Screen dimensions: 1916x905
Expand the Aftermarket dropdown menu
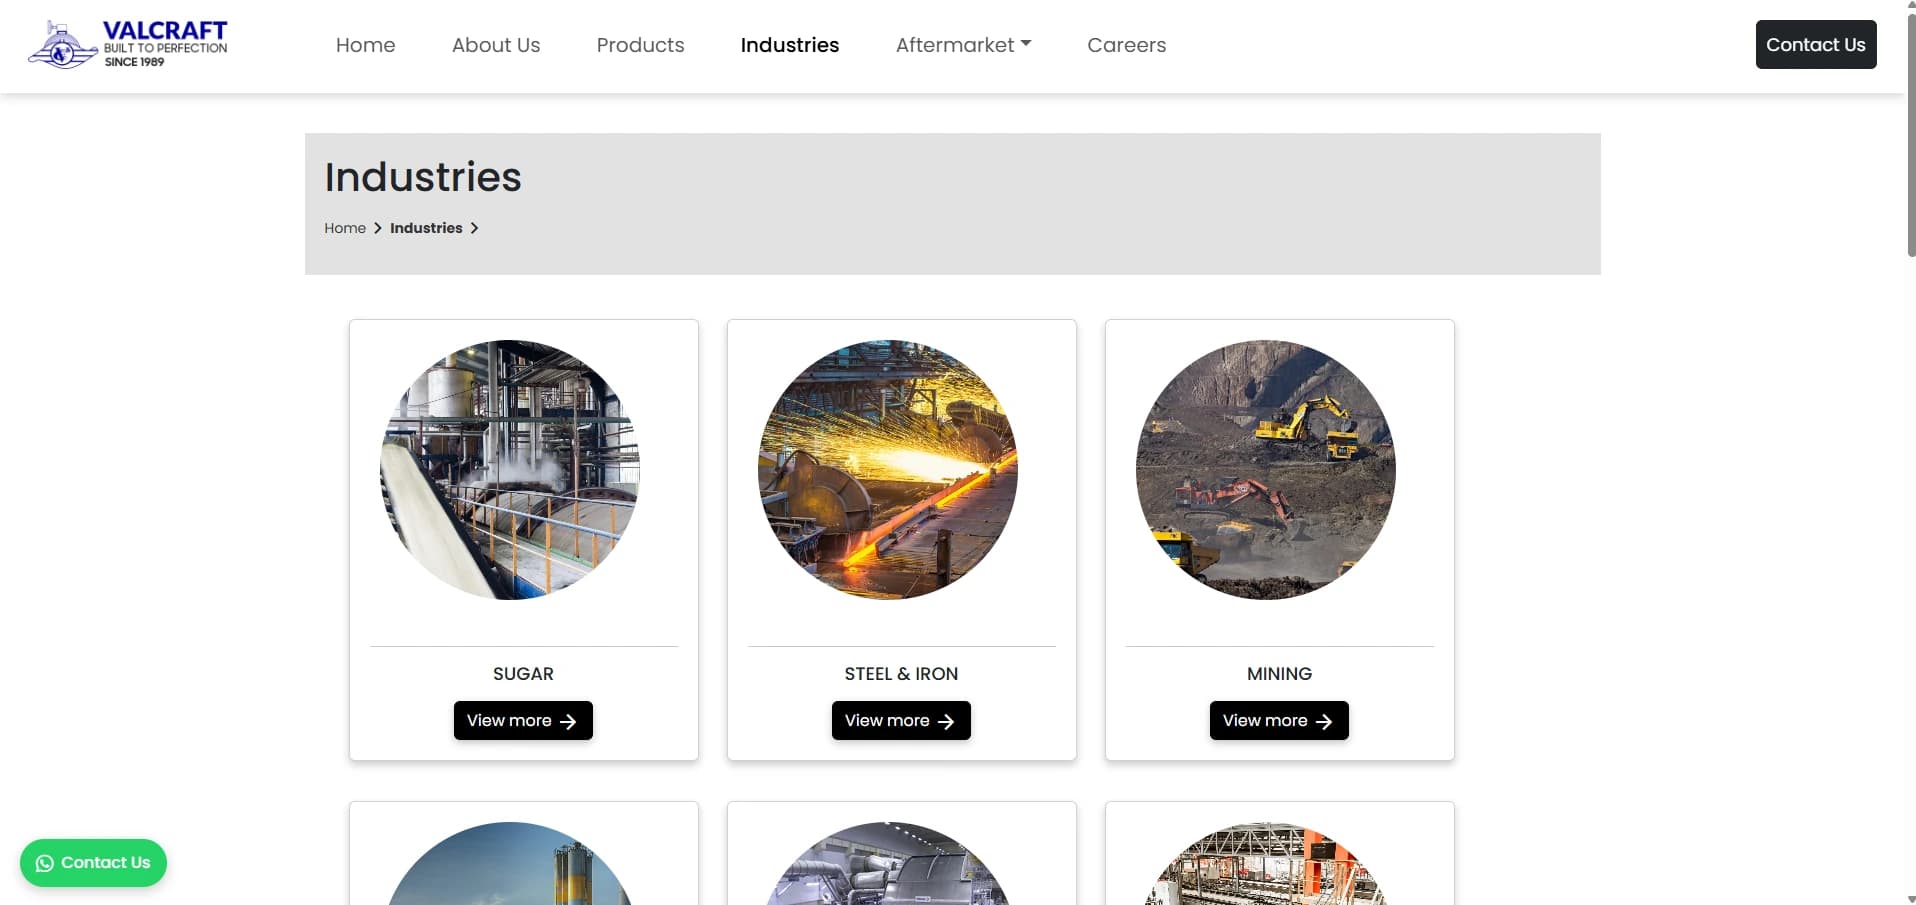963,45
